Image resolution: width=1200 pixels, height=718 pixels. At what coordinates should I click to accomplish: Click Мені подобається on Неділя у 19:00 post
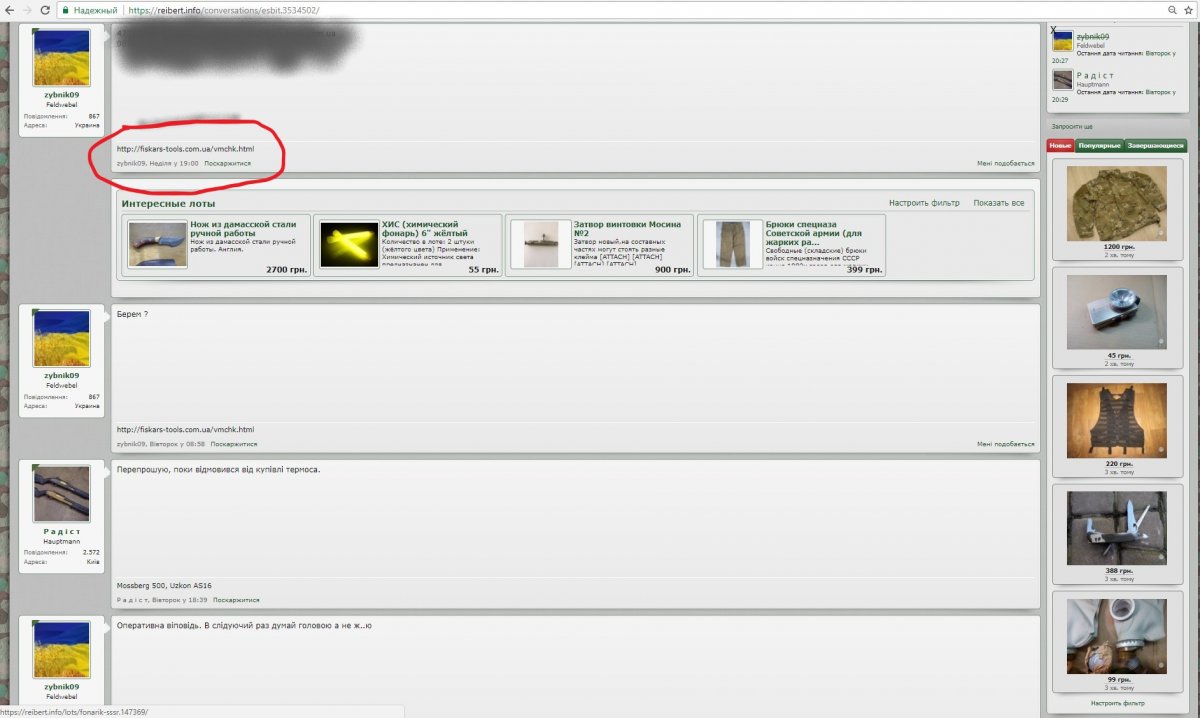coord(1006,163)
